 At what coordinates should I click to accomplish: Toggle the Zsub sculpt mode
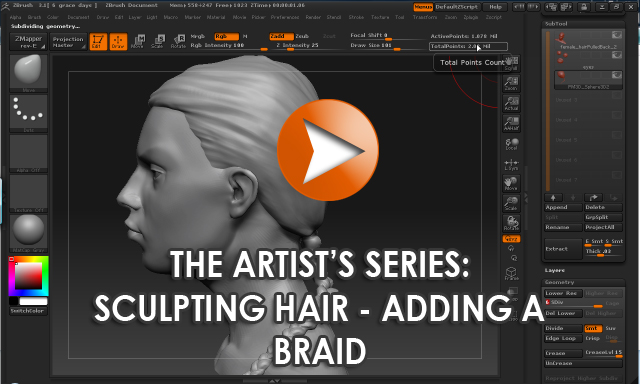(x=302, y=36)
